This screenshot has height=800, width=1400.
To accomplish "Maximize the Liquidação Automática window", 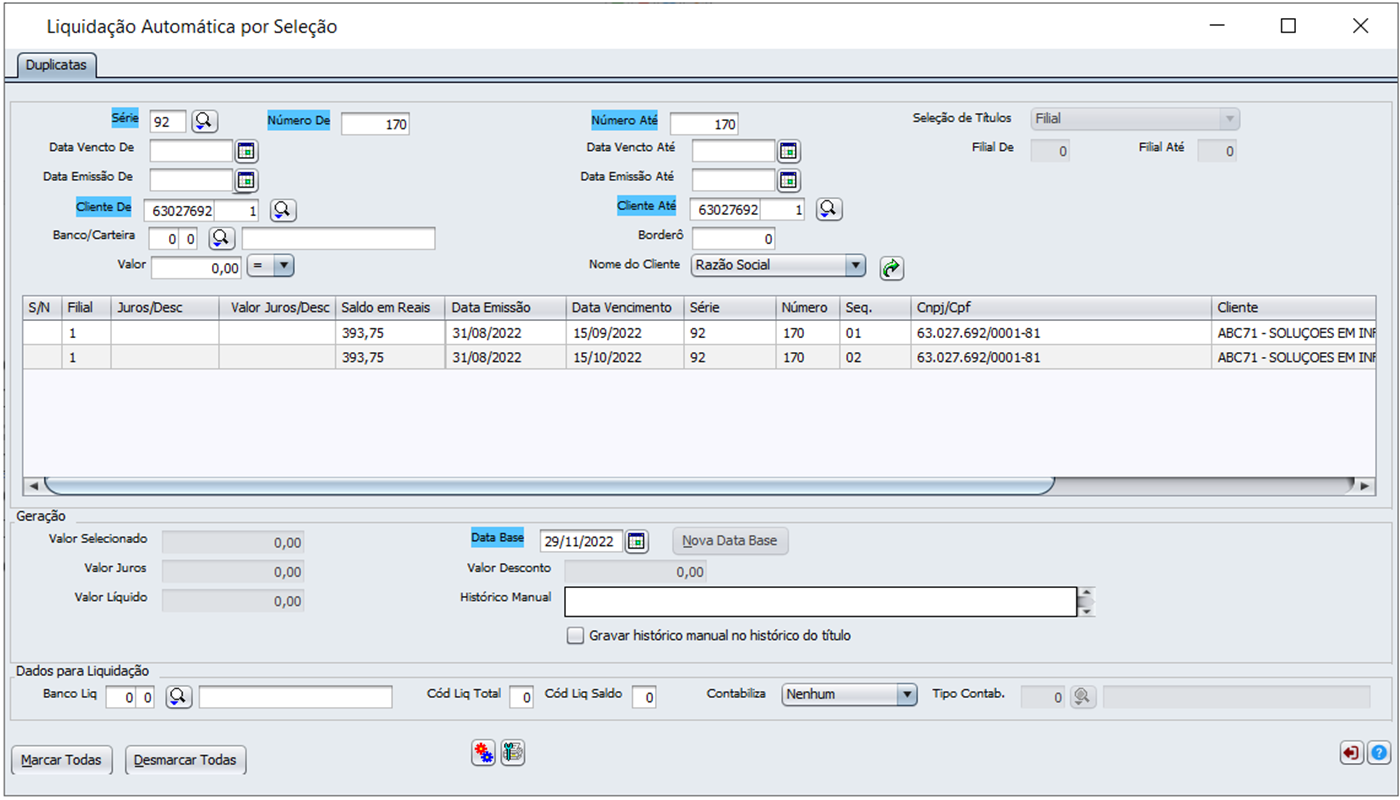I will (1288, 27).
